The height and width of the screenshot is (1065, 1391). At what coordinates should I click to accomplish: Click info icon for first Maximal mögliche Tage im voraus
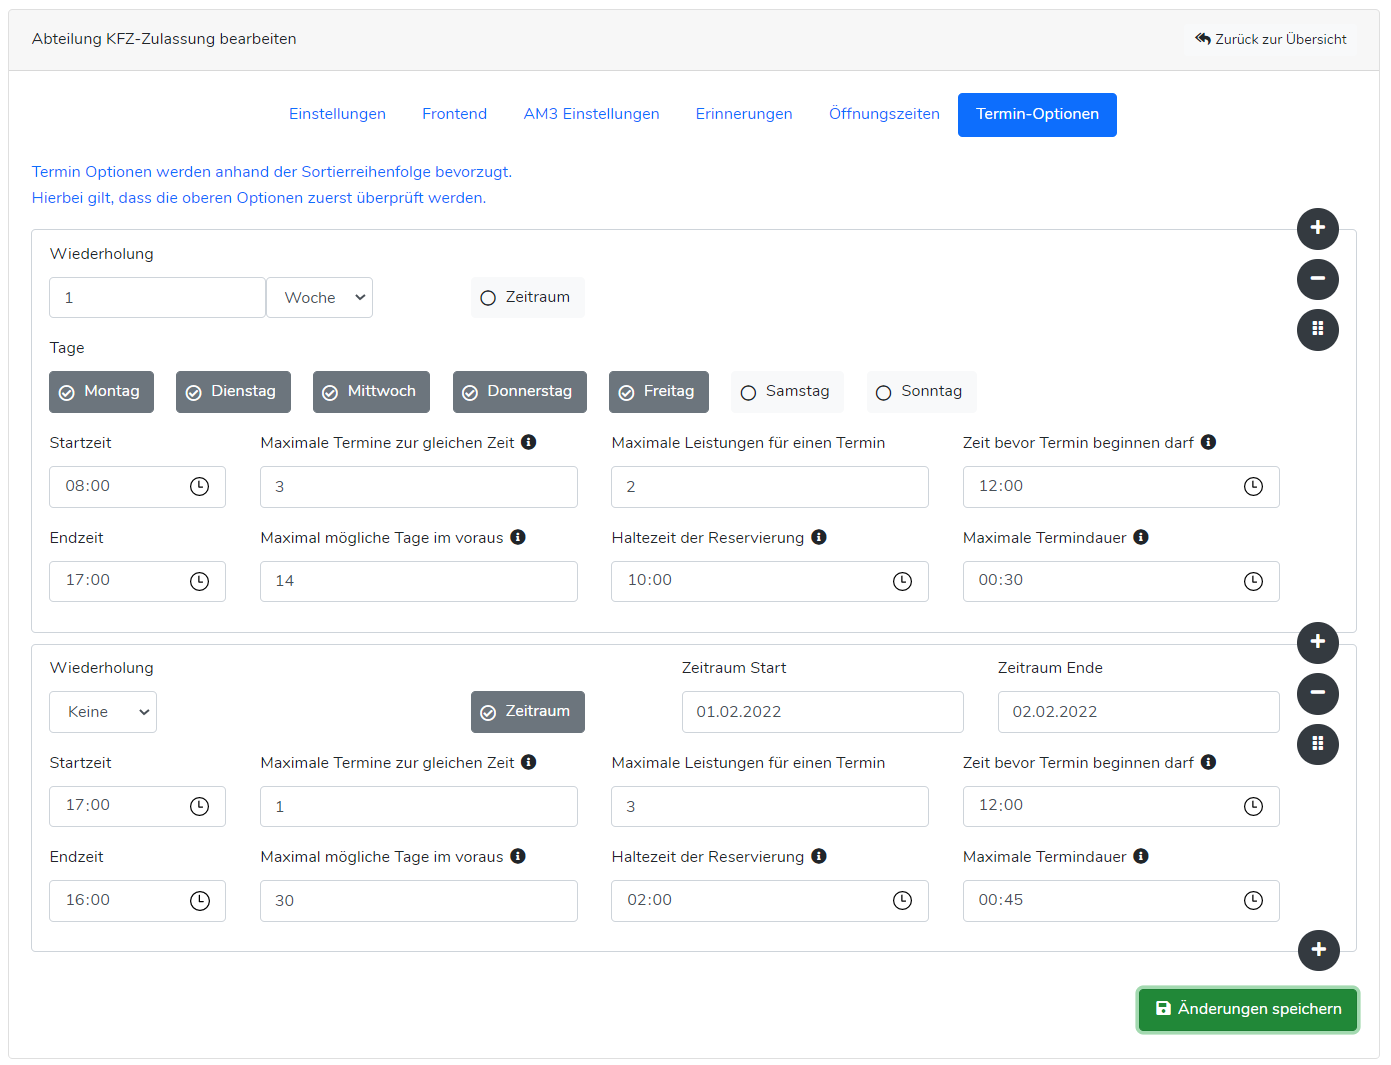click(518, 537)
